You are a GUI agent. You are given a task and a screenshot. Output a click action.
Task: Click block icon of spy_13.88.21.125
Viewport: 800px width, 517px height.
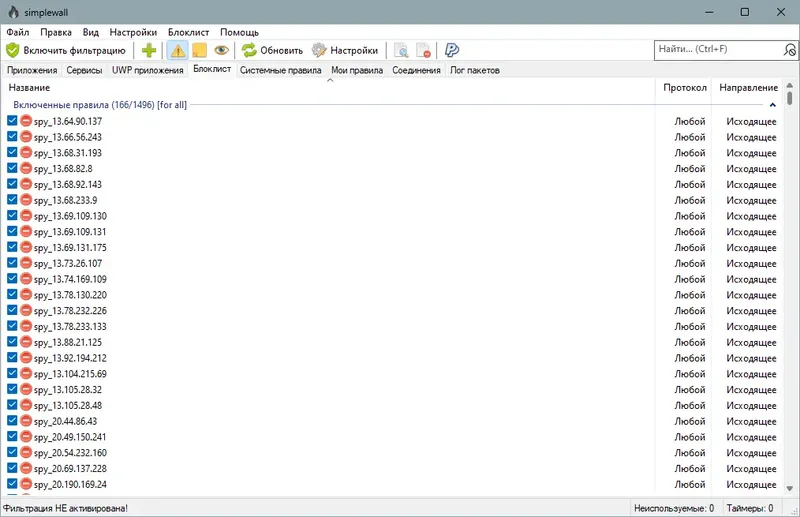tap(26, 342)
